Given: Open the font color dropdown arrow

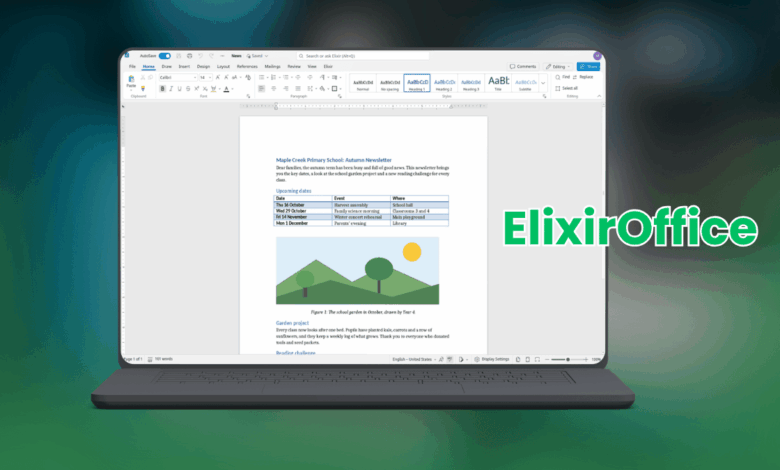Looking at the screenshot, I should (x=232, y=89).
